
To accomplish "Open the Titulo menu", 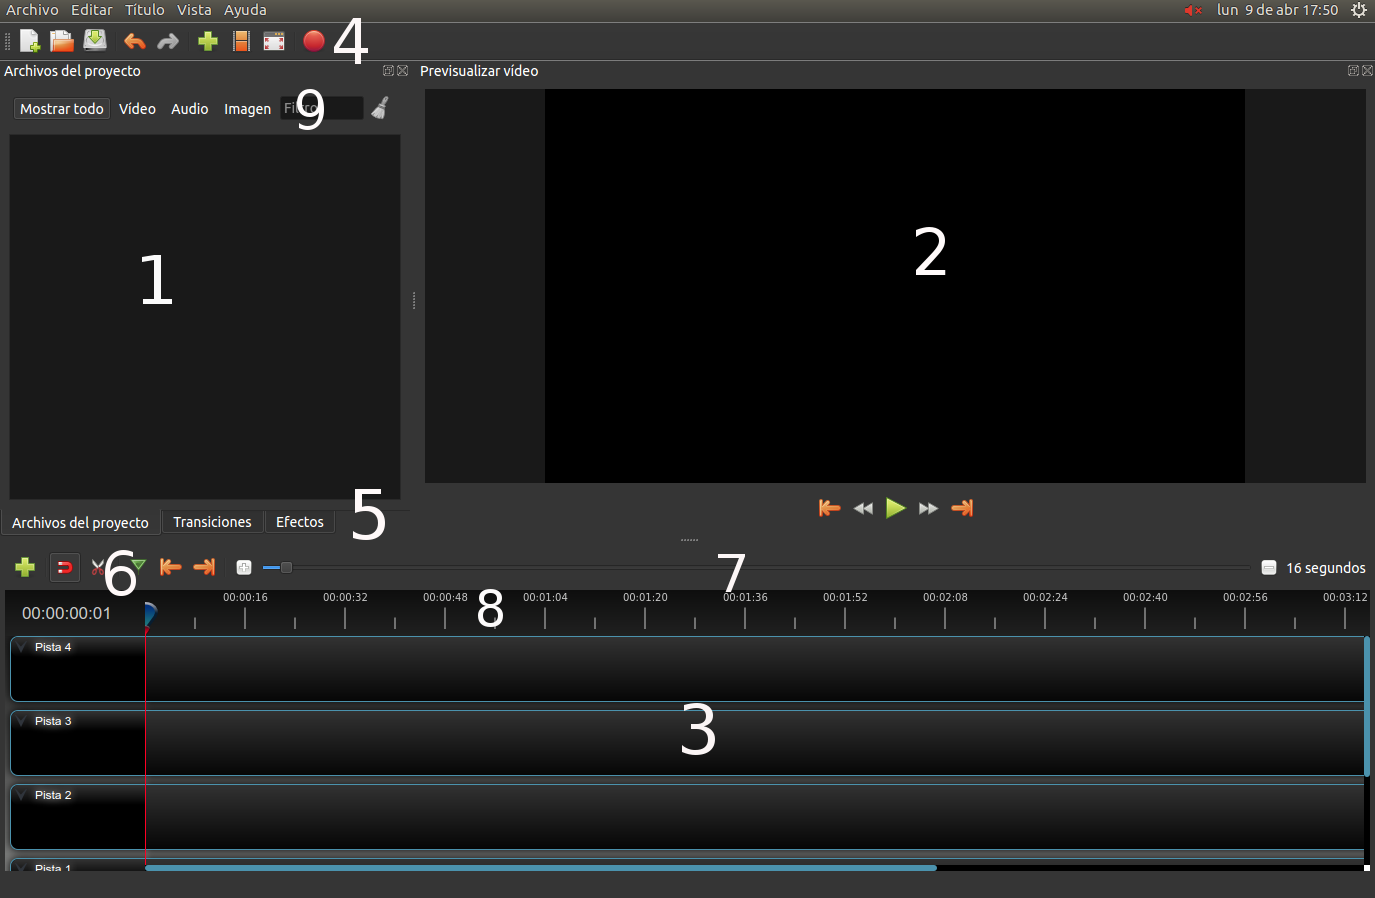I will [x=144, y=10].
